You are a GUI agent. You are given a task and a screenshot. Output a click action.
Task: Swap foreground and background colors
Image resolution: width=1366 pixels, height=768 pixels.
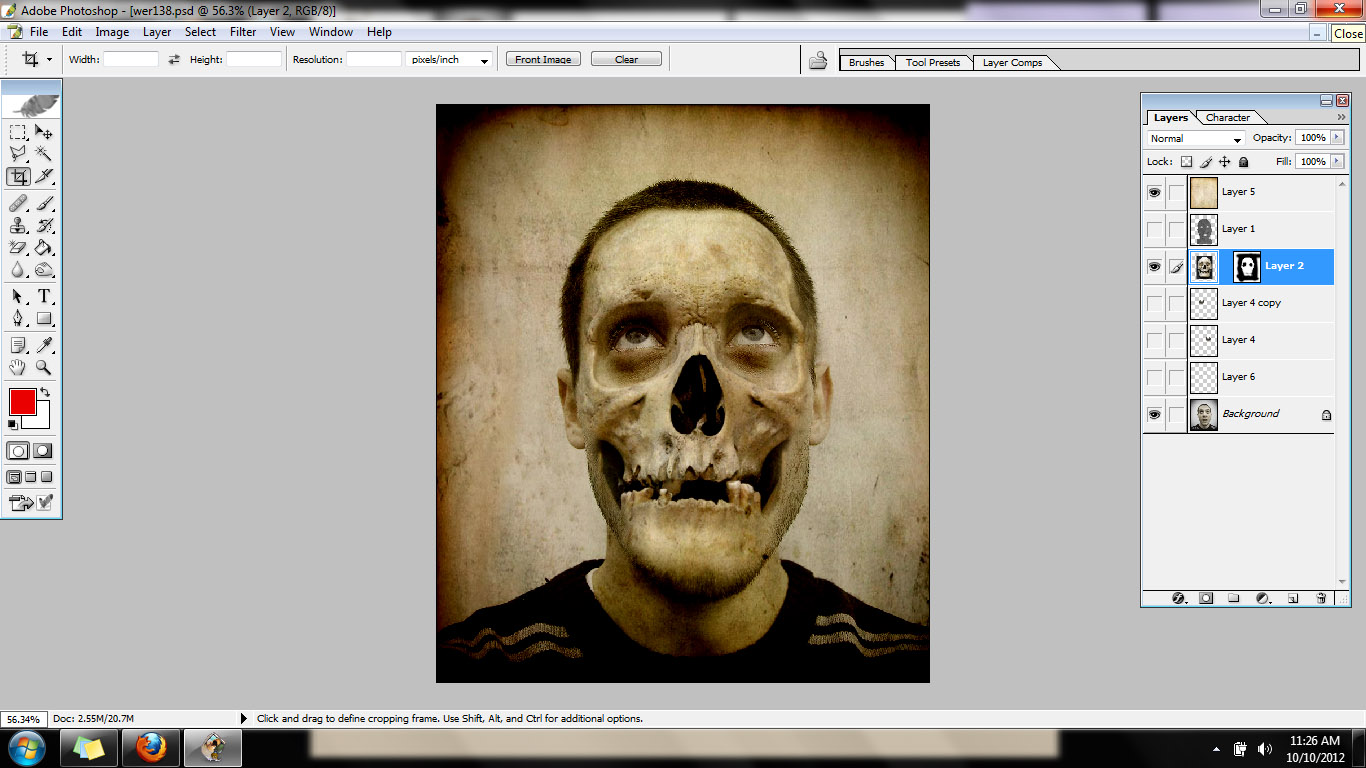click(45, 392)
